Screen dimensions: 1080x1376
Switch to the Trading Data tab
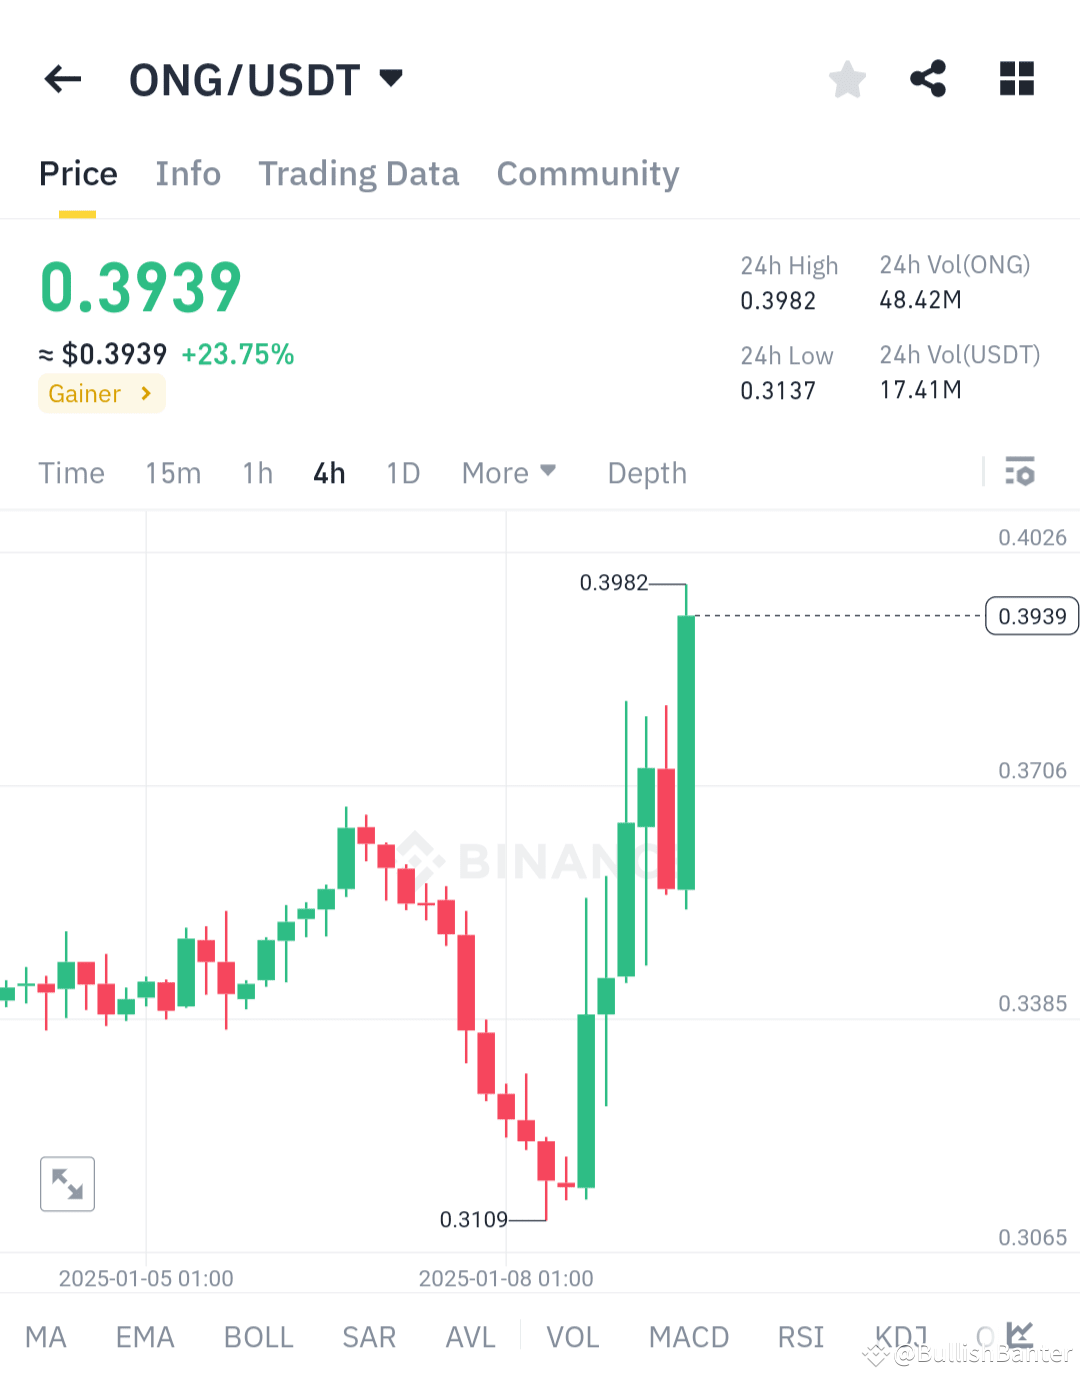(x=358, y=174)
